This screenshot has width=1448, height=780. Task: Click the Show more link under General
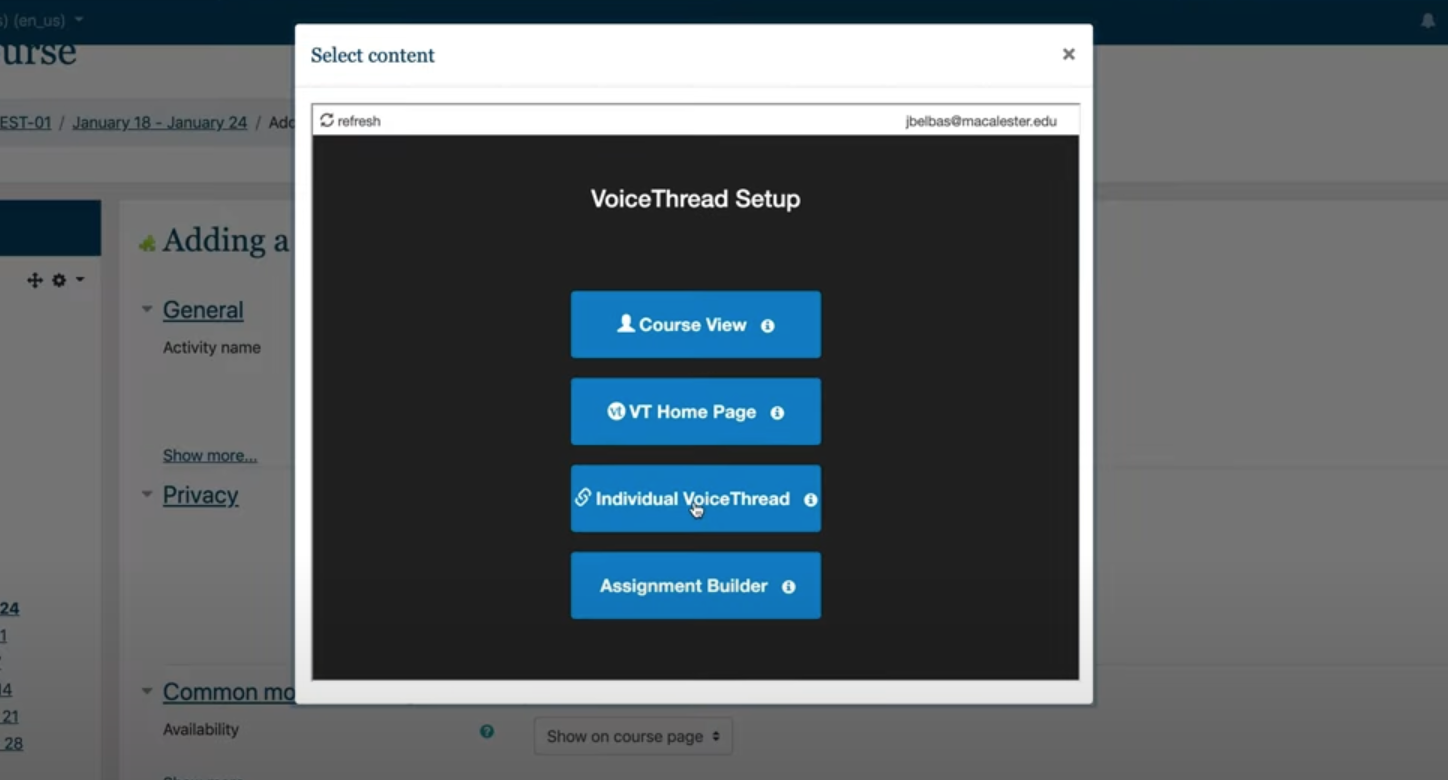coord(210,456)
